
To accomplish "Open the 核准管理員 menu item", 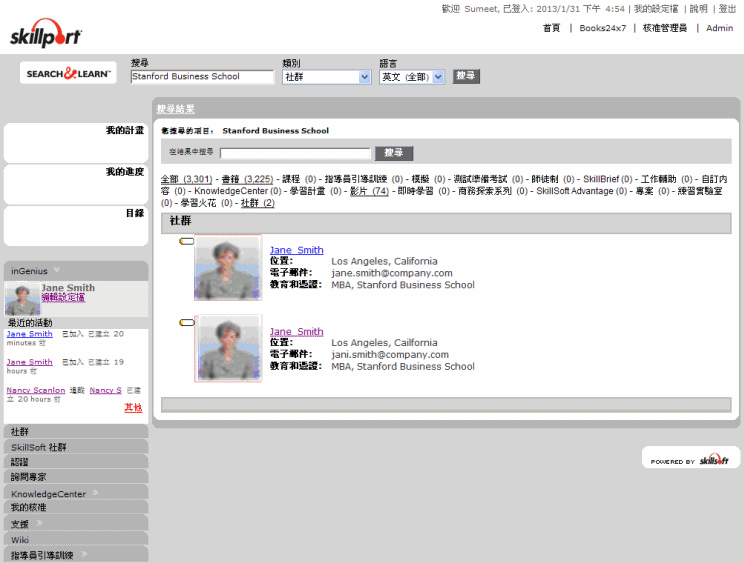I will click(665, 28).
